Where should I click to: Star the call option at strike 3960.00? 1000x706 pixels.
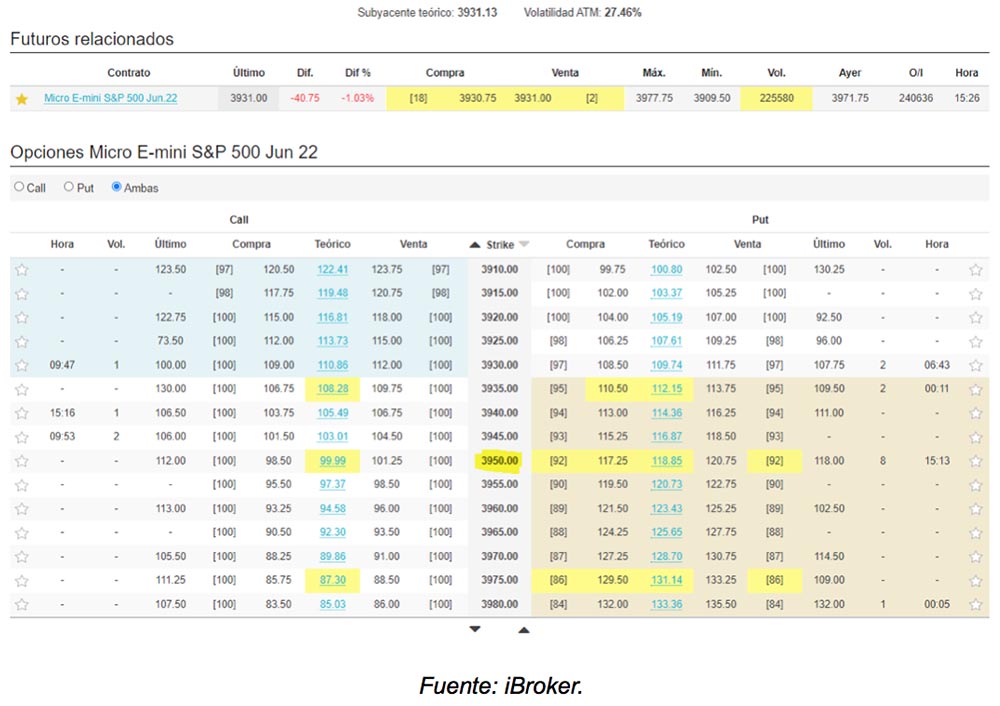point(22,509)
